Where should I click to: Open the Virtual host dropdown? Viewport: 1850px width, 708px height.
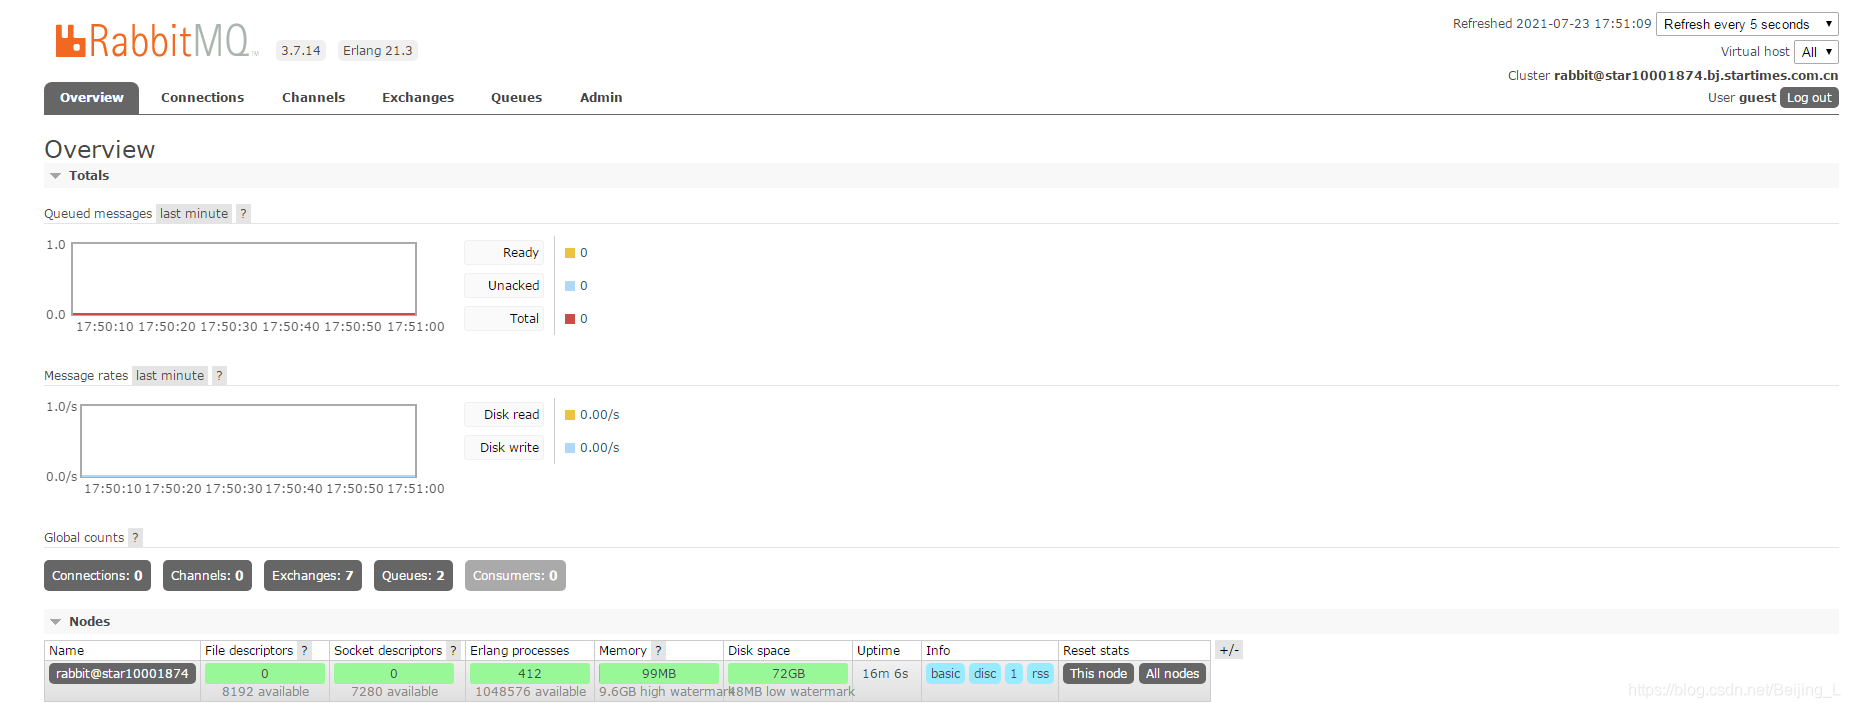pos(1816,52)
